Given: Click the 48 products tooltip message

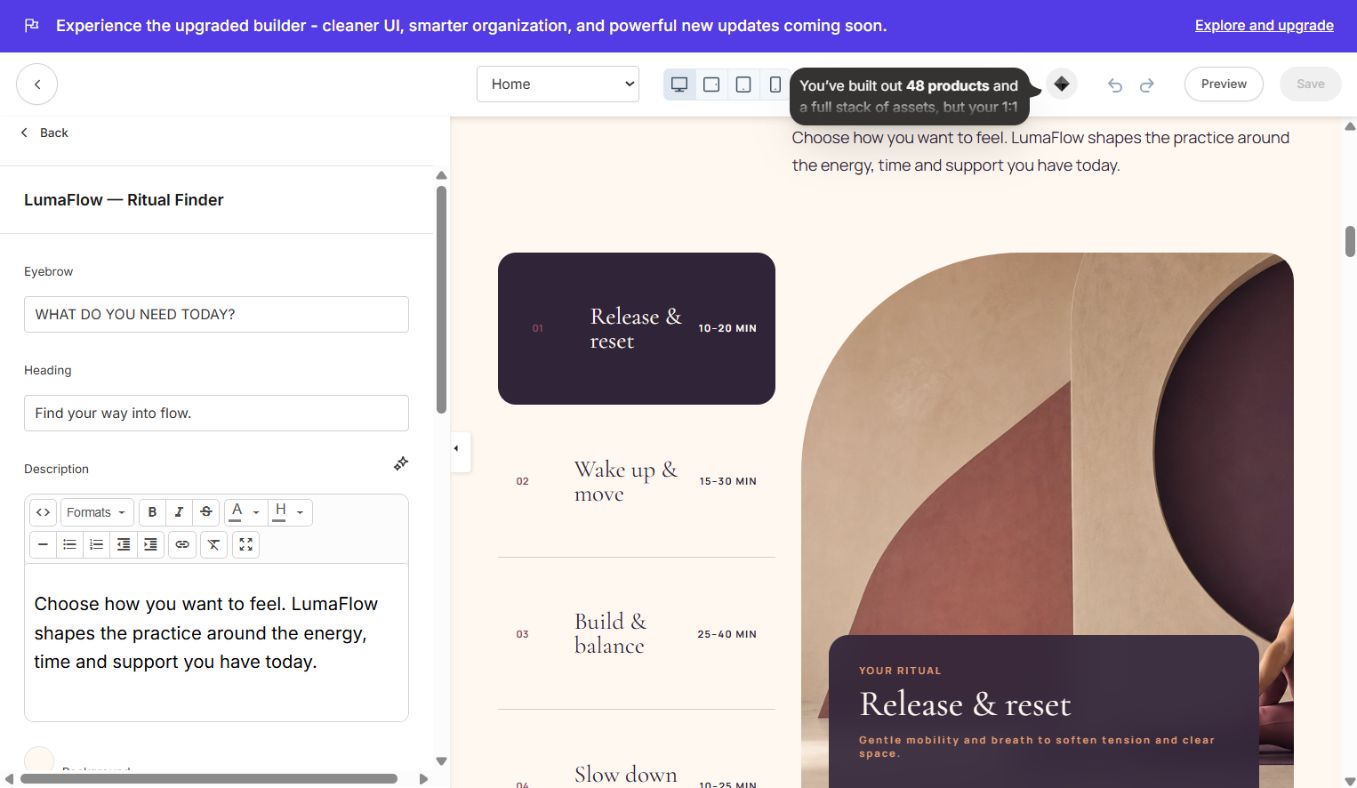Looking at the screenshot, I should (x=910, y=96).
